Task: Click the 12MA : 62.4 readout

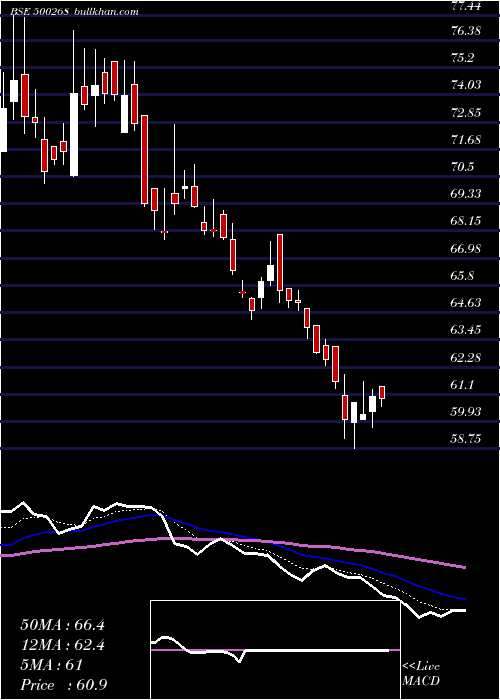Action: (63, 645)
